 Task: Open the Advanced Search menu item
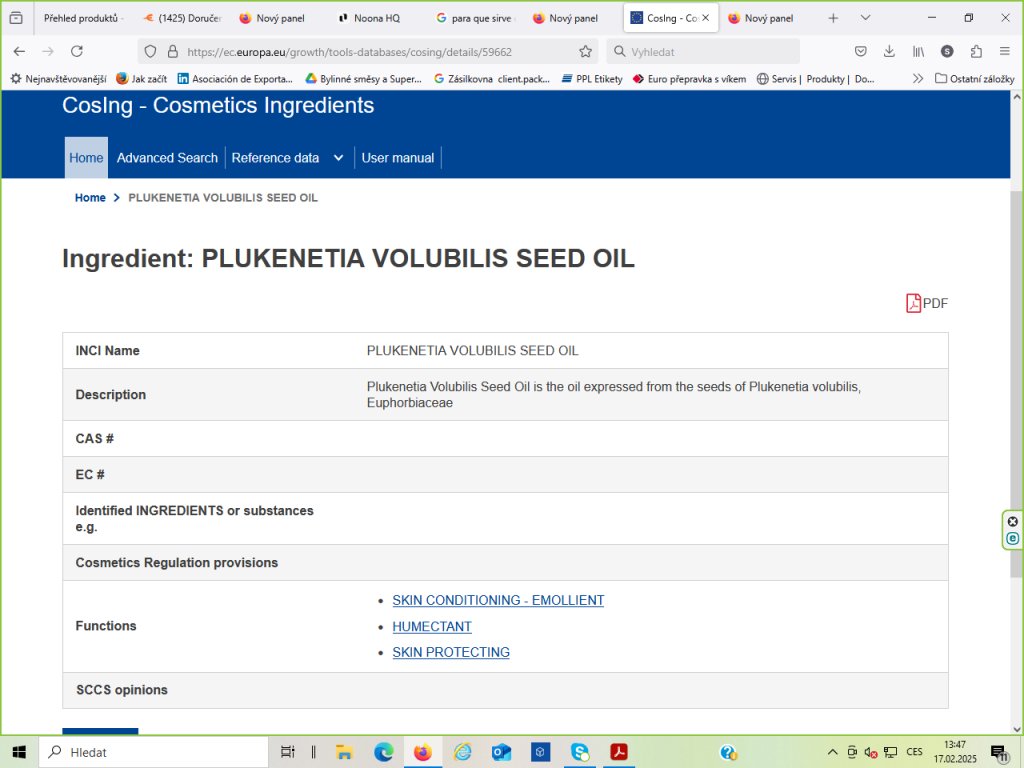point(167,158)
